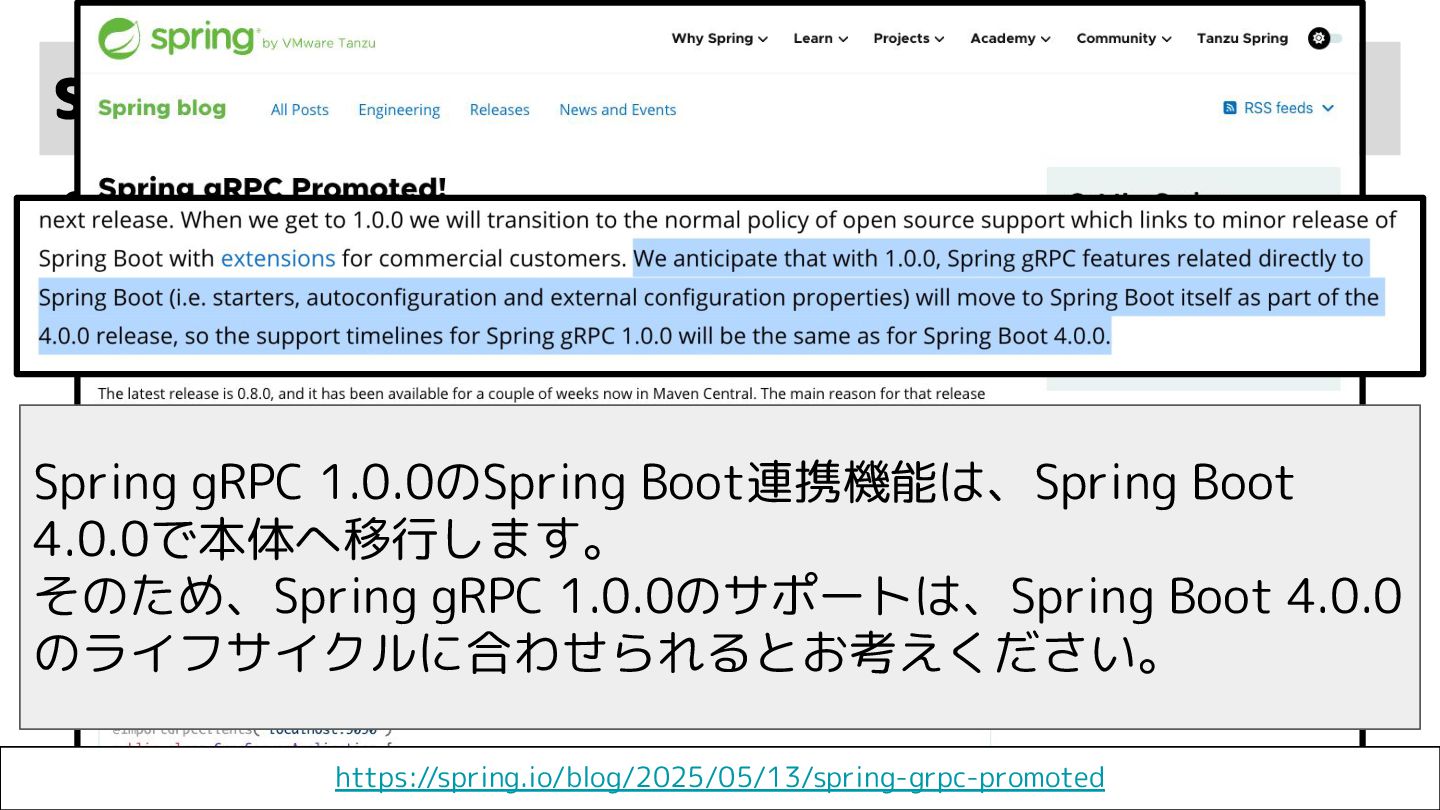View News and Events posts
1440x810 pixels.
tap(617, 110)
